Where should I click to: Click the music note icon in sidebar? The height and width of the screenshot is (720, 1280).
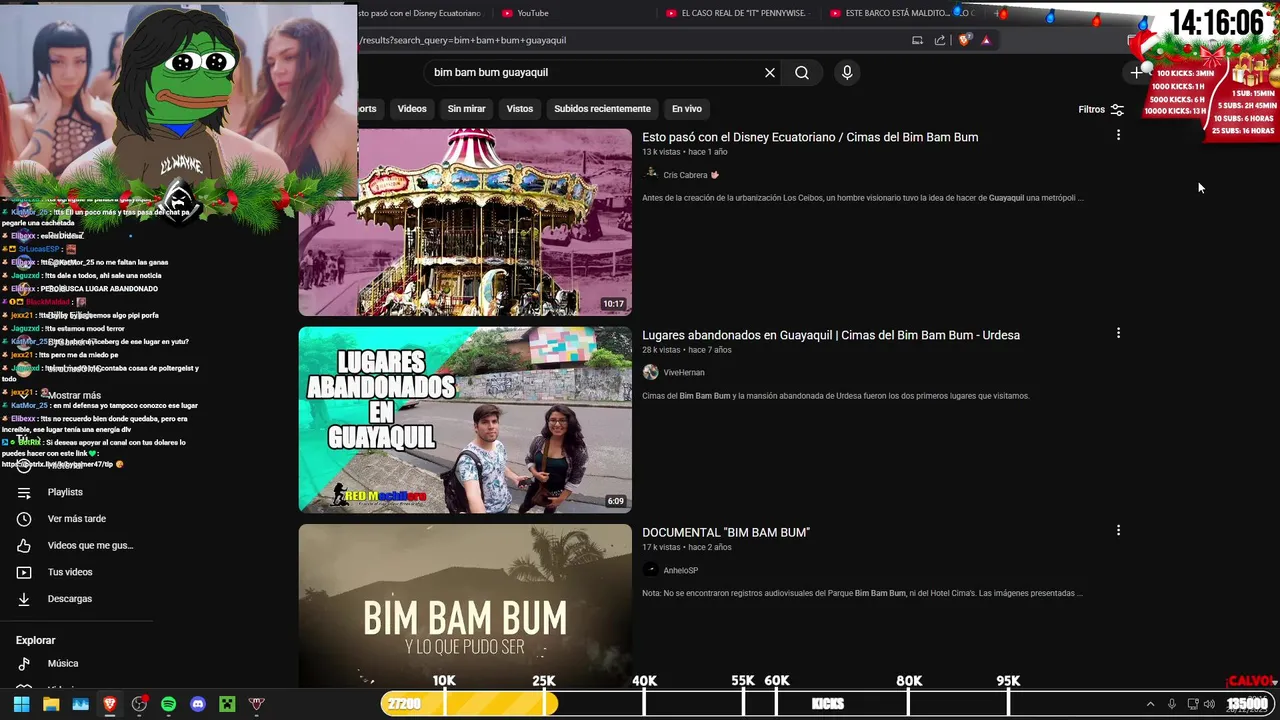point(24,663)
